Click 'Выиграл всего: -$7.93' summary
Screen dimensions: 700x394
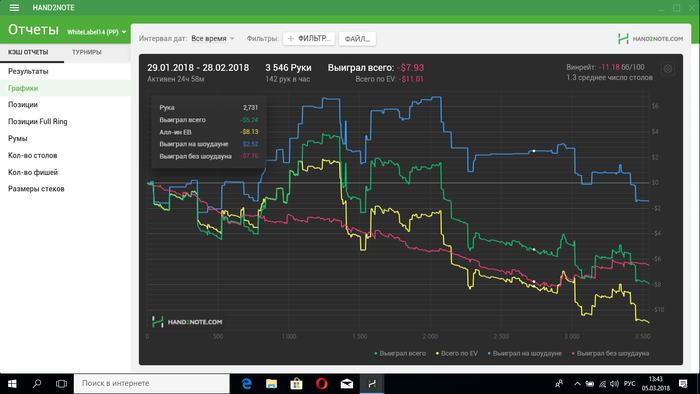tap(376, 68)
